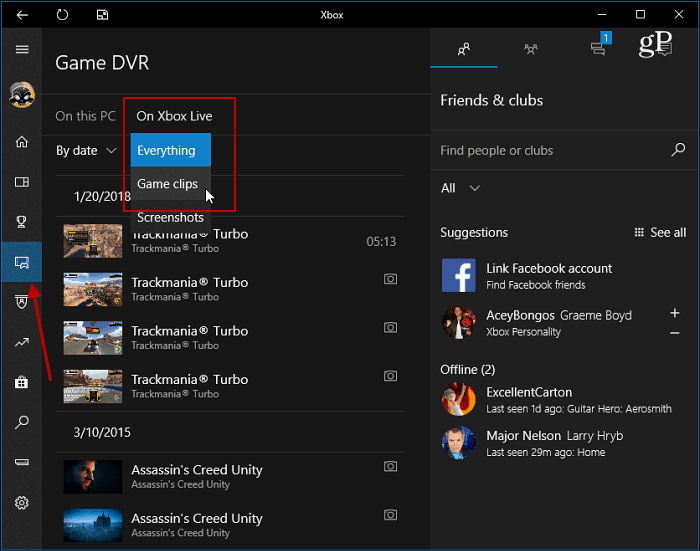Click AceyBongos avatar picture
Screen dimensions: 700x551
[458, 322]
